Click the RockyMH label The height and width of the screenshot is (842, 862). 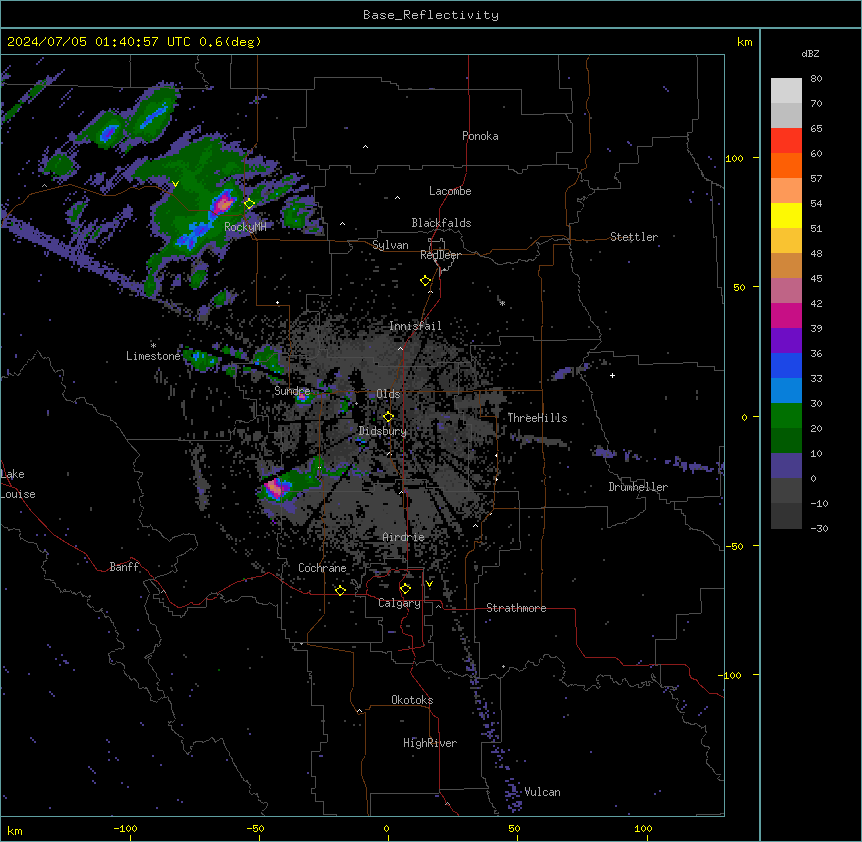pyautogui.click(x=245, y=227)
